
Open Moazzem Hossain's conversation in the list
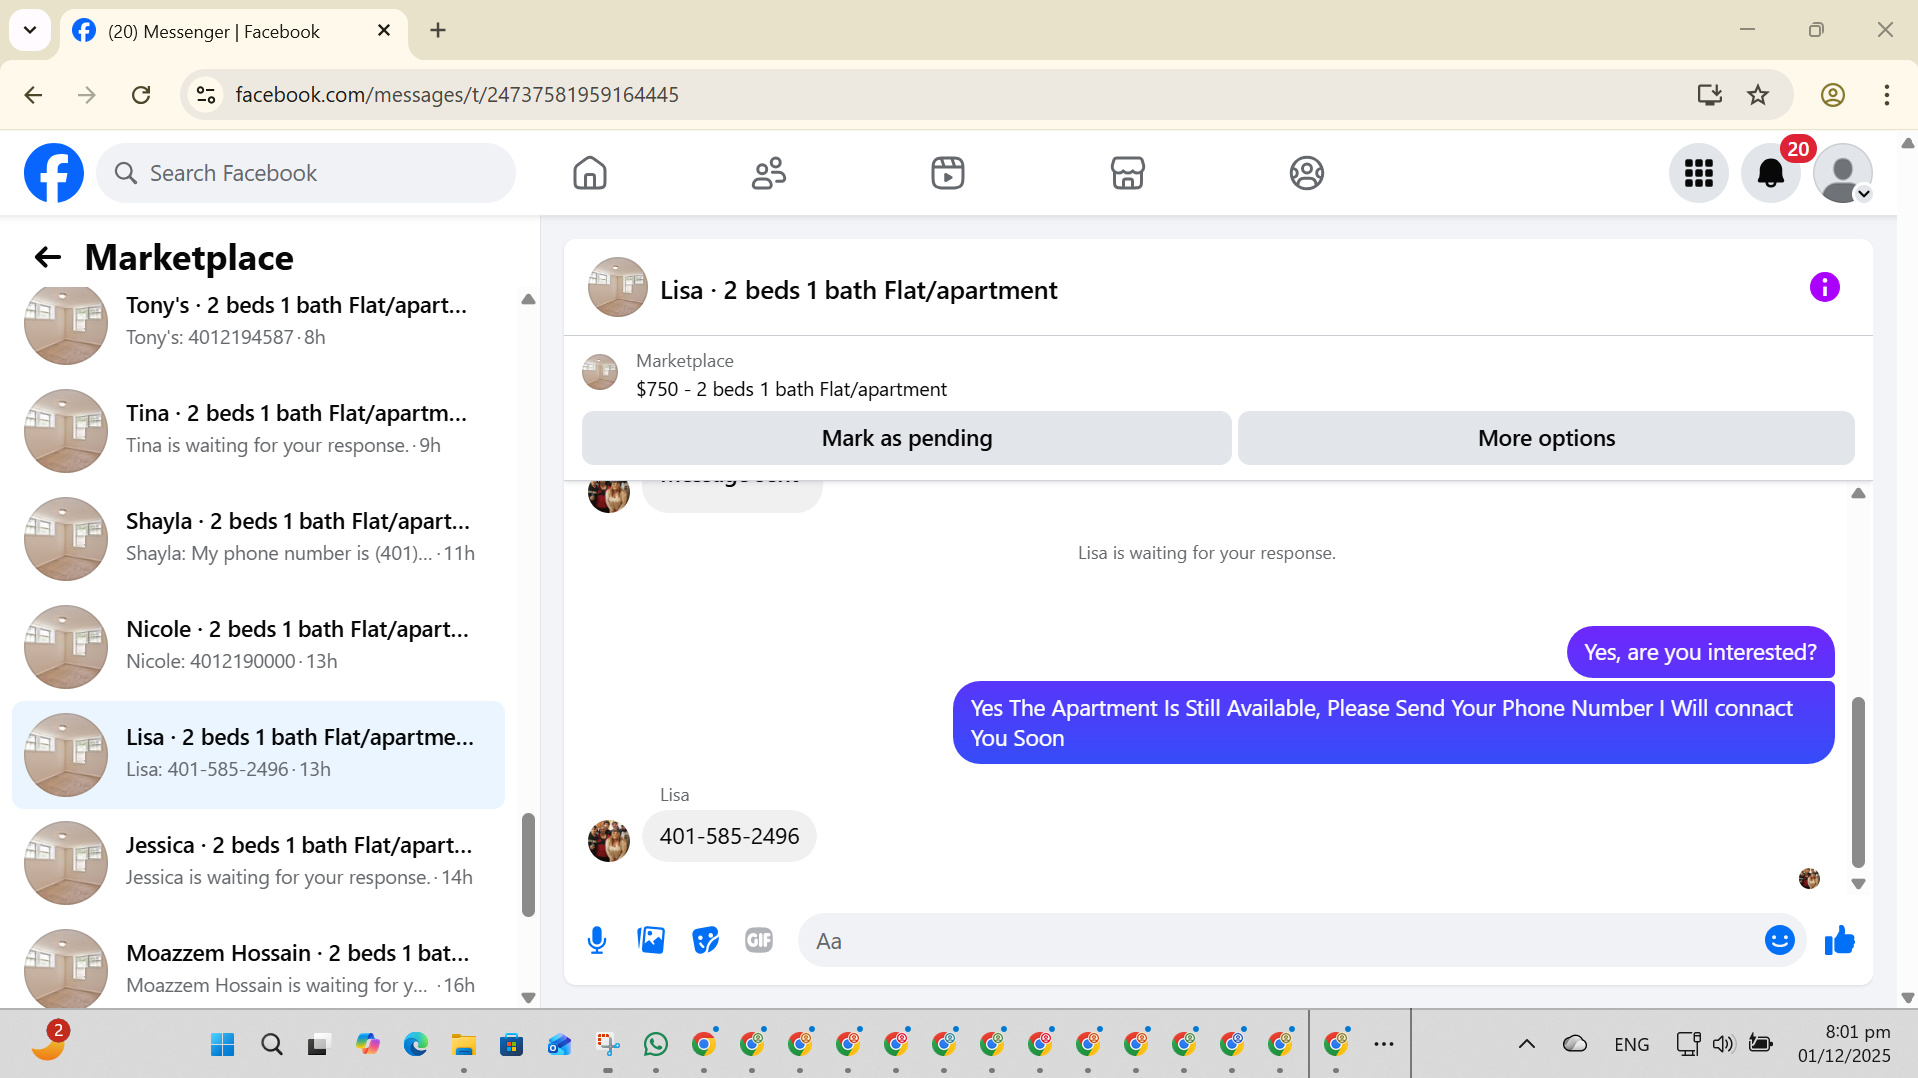(x=258, y=965)
